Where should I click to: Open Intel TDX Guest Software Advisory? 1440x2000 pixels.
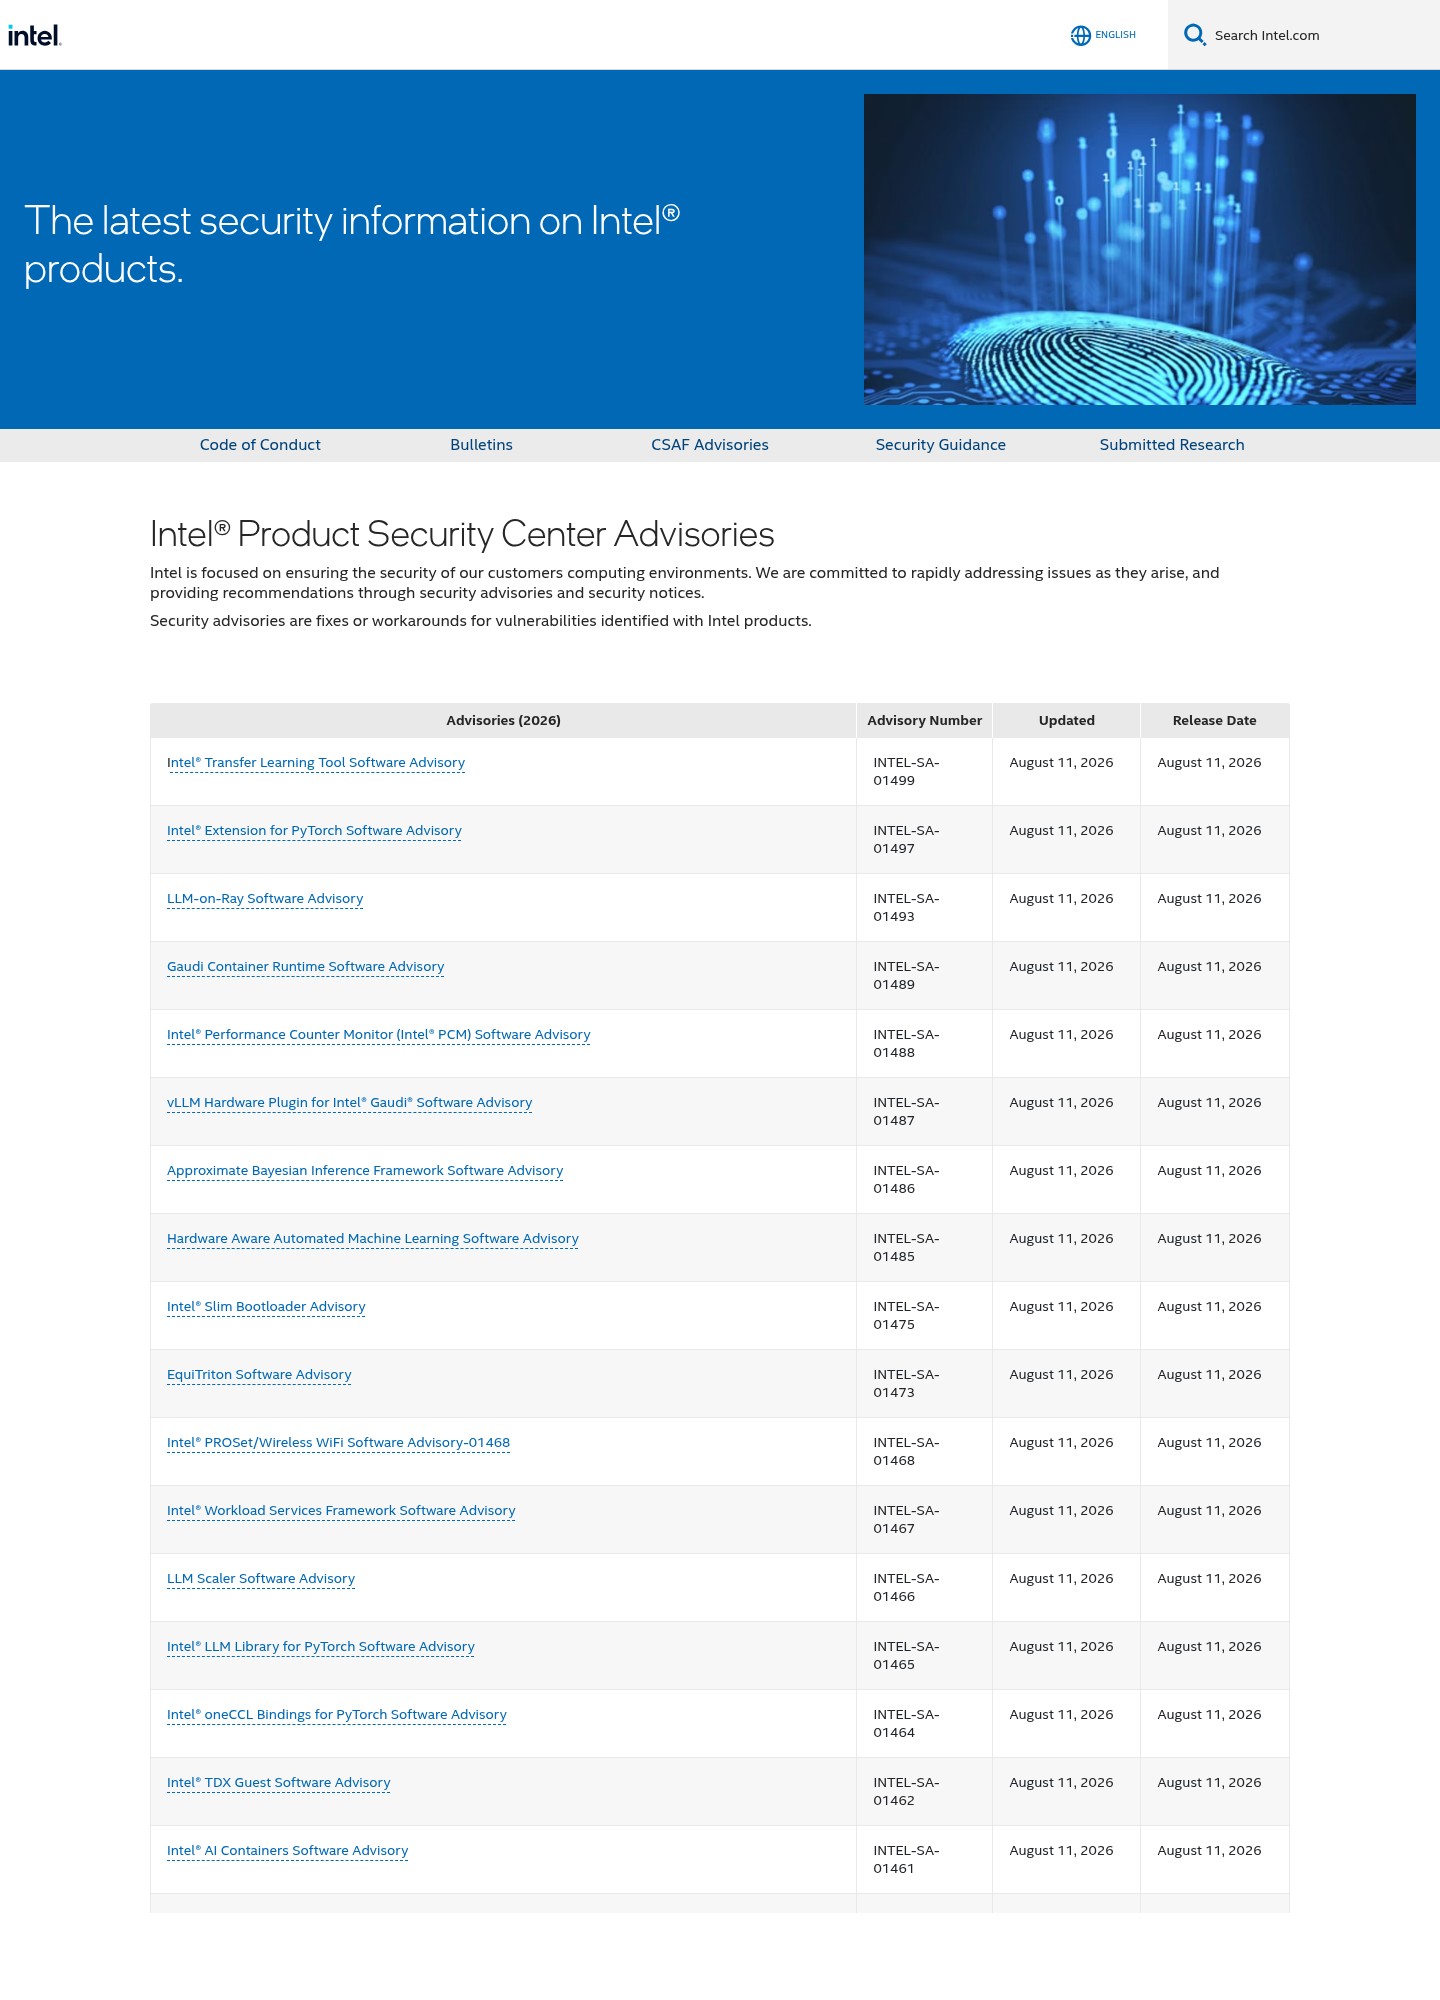coord(278,1783)
